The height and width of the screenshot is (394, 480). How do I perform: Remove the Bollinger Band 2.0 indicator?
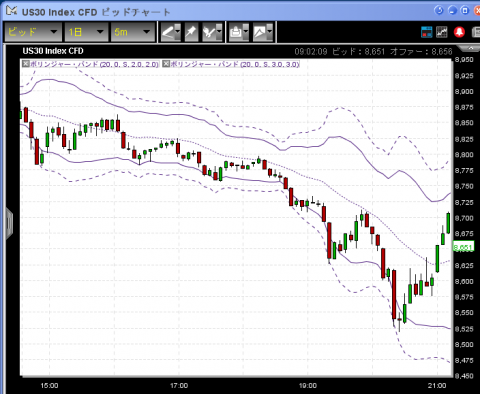(26, 64)
